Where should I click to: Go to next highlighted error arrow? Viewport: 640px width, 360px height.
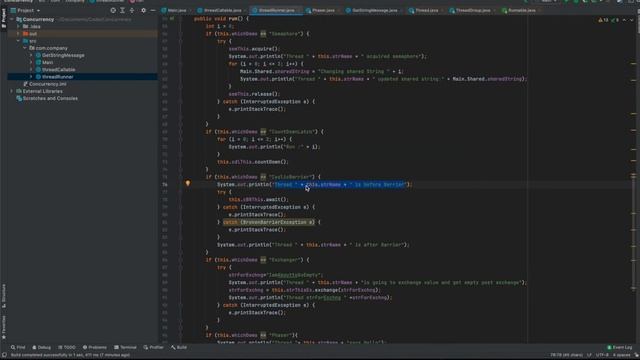point(631,20)
